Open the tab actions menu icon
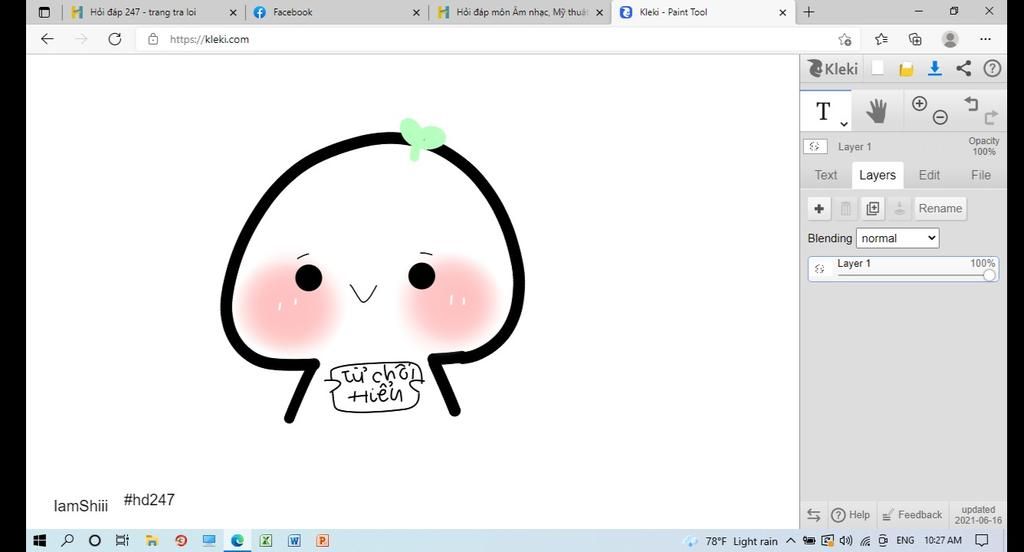The image size is (1024, 552). [44, 12]
